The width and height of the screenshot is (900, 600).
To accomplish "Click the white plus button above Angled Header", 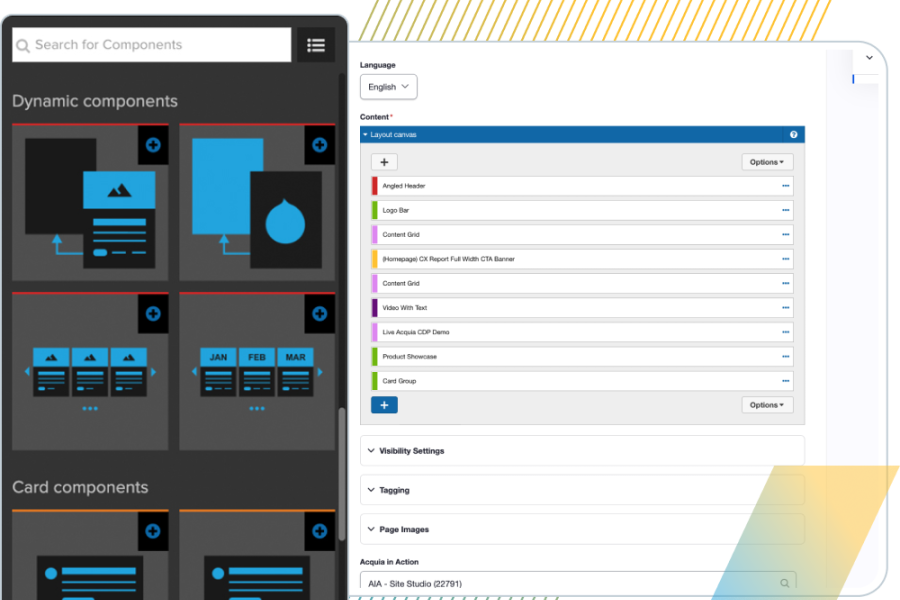I will coord(384,162).
